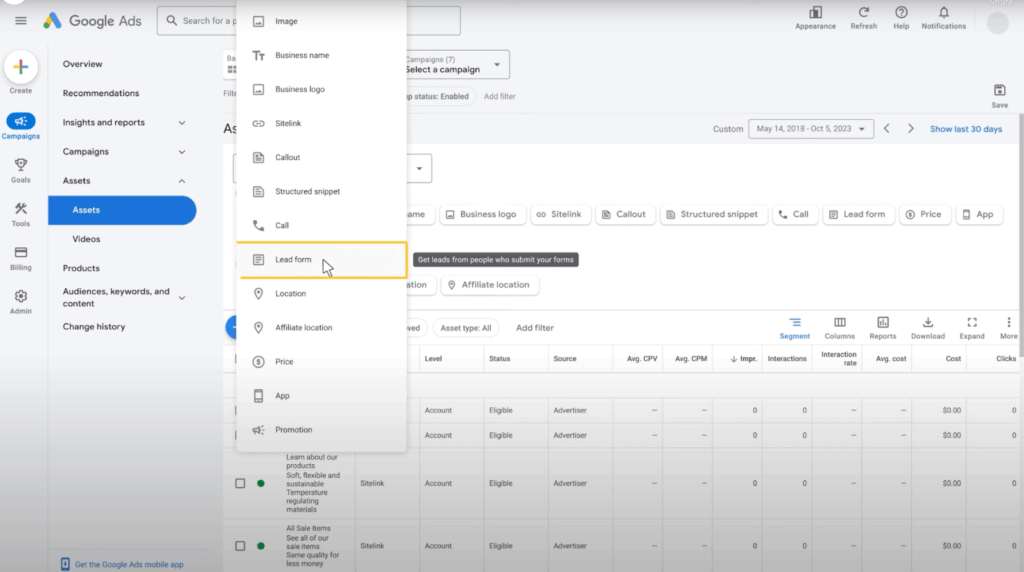Select Promotion menu item

pyautogui.click(x=321, y=430)
